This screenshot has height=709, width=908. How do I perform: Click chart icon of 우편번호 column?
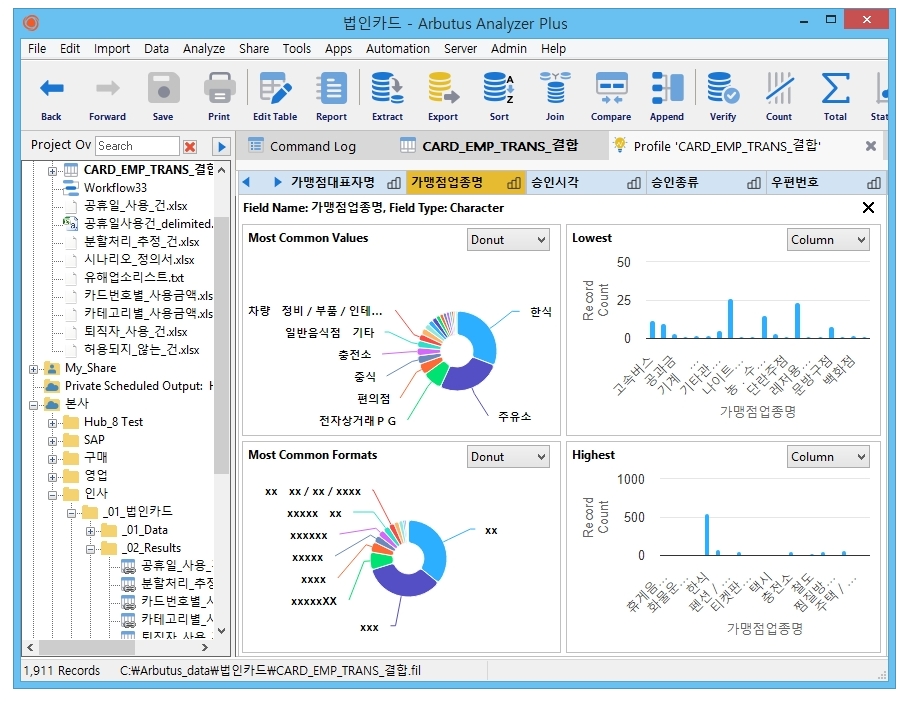coord(873,184)
